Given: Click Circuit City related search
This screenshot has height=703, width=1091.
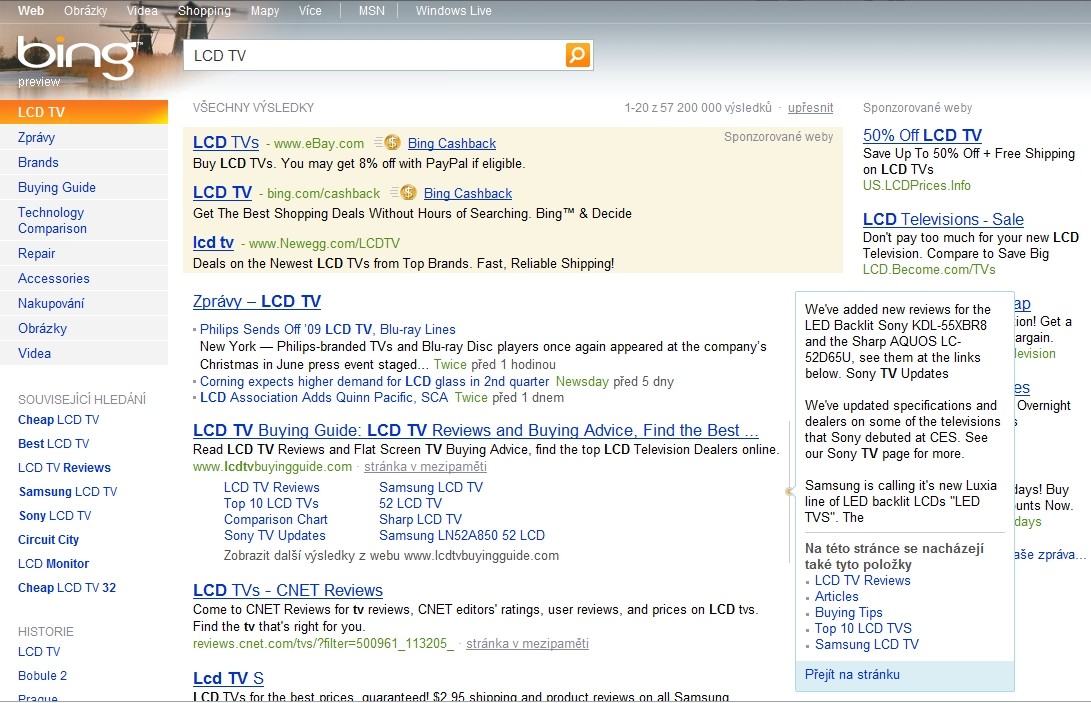Looking at the screenshot, I should [48, 539].
